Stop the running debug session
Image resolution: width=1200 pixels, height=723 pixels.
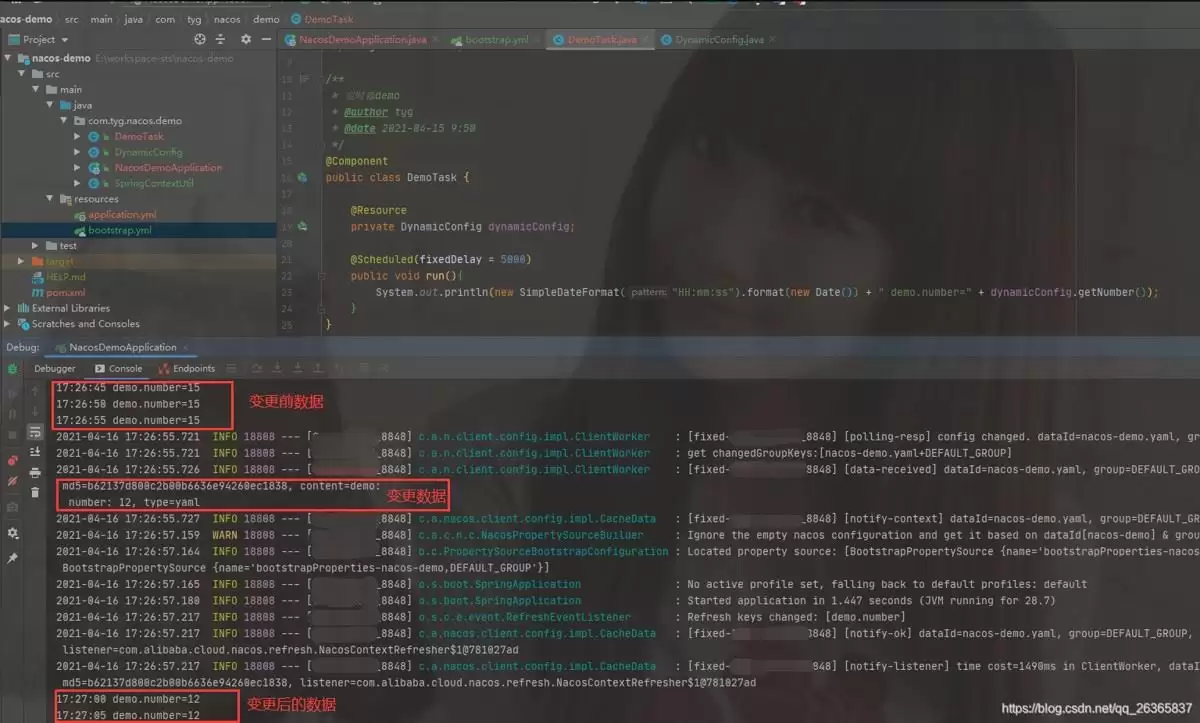pyautogui.click(x=13, y=436)
